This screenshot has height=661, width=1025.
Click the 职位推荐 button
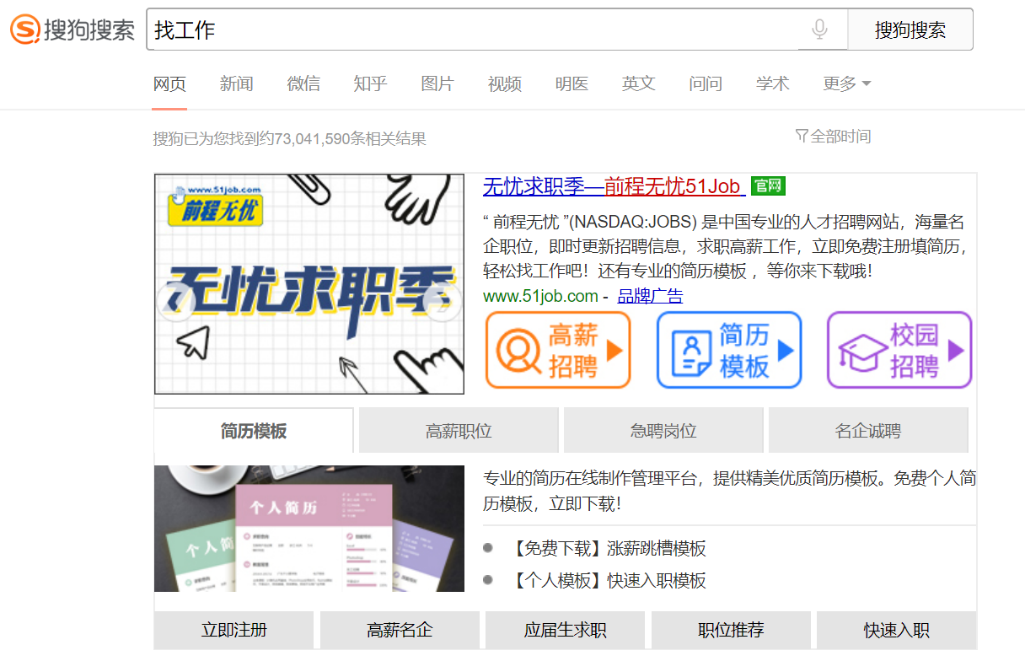pos(731,630)
